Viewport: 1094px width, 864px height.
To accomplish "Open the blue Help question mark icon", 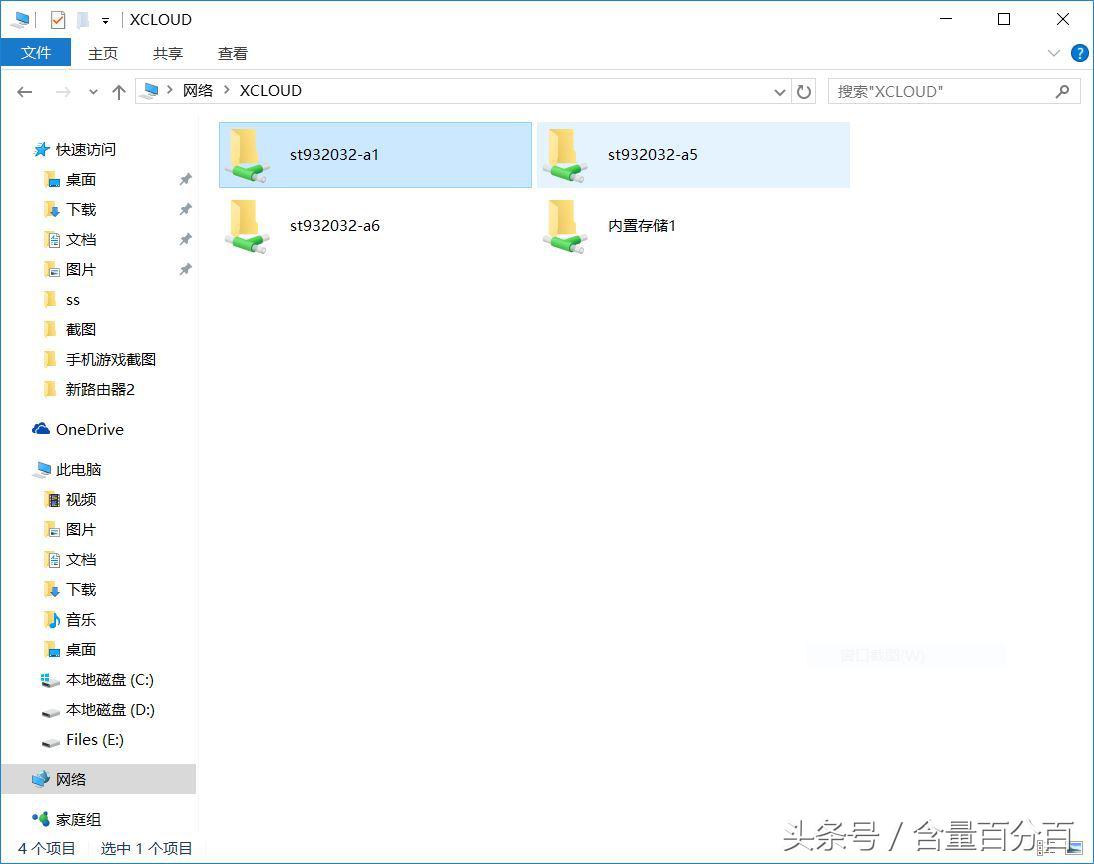I will coord(1080,53).
